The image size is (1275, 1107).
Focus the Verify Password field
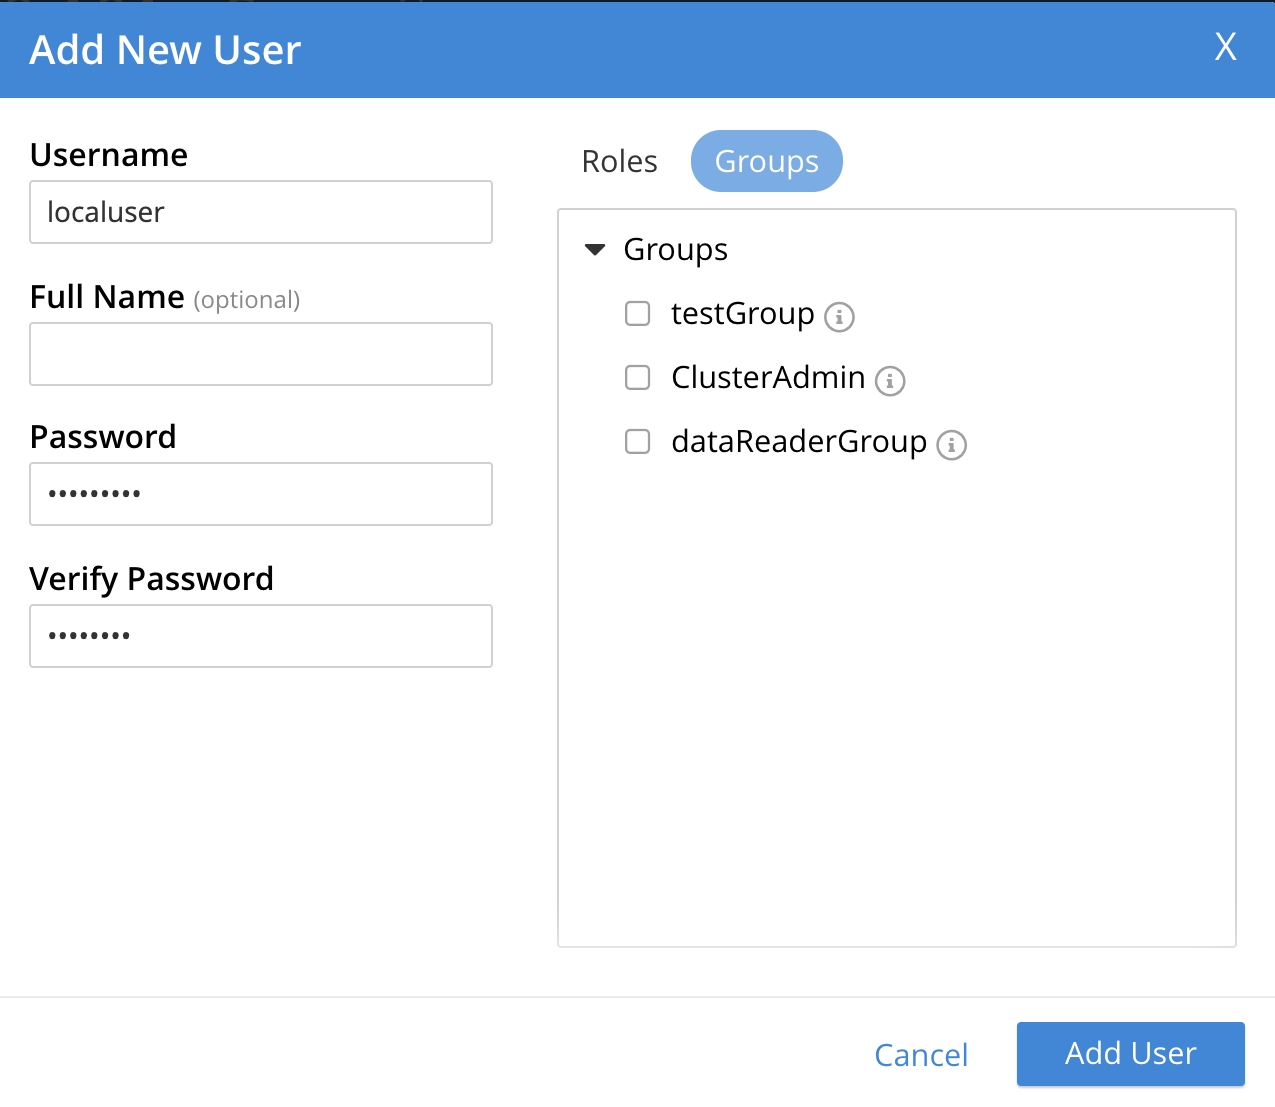click(x=261, y=636)
